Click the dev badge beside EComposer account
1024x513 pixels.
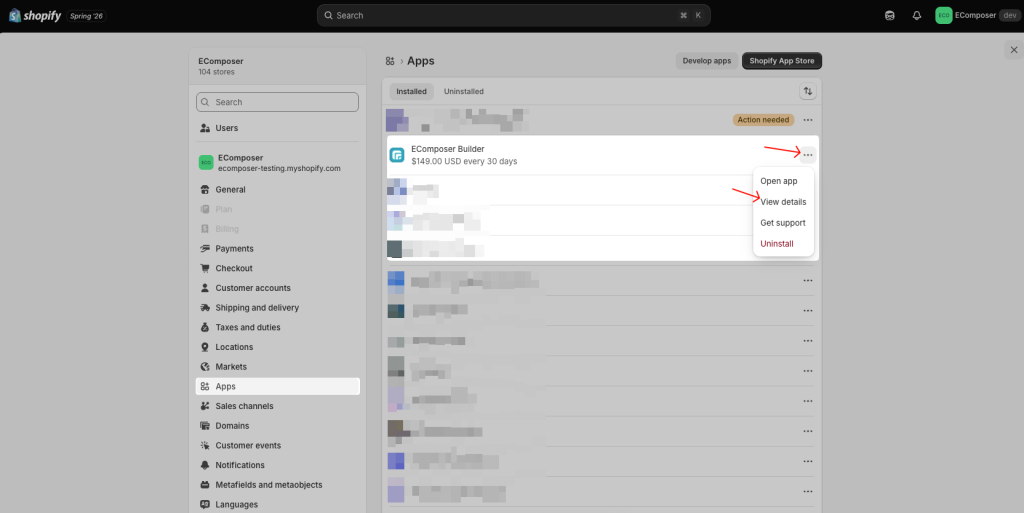1010,16
